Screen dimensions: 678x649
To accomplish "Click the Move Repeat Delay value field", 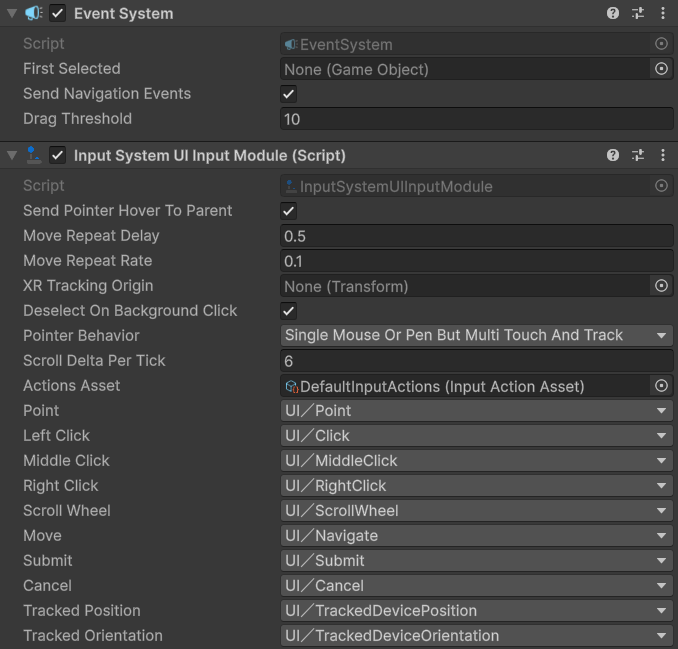I will 477,236.
